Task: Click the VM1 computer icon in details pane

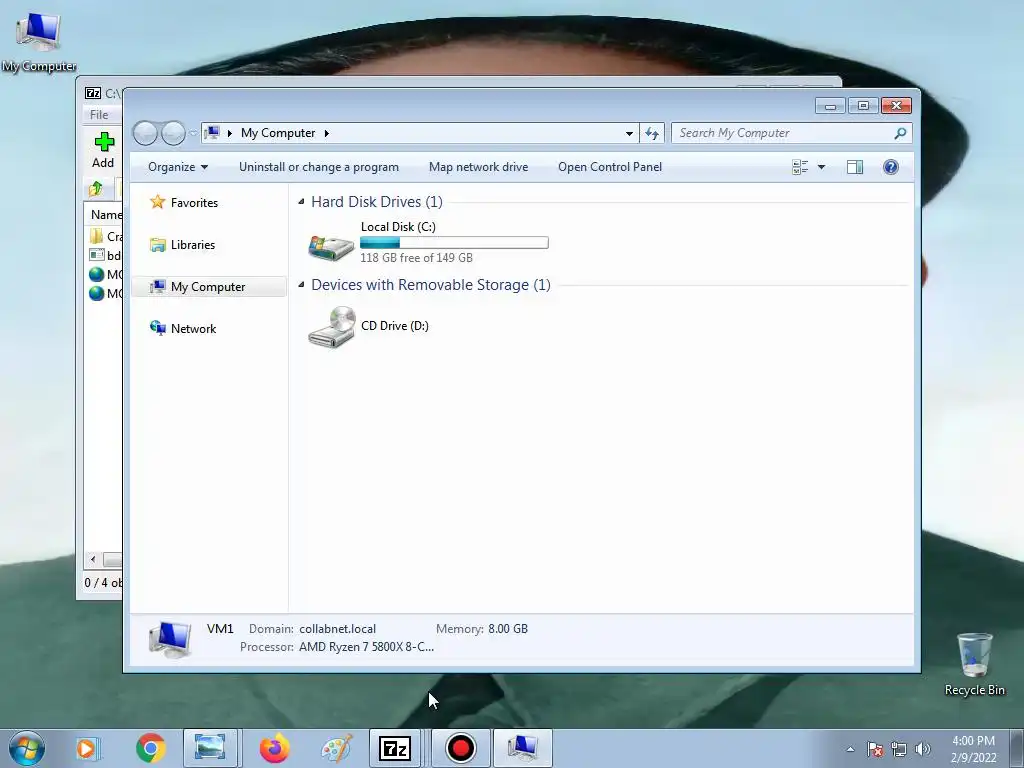Action: (170, 639)
